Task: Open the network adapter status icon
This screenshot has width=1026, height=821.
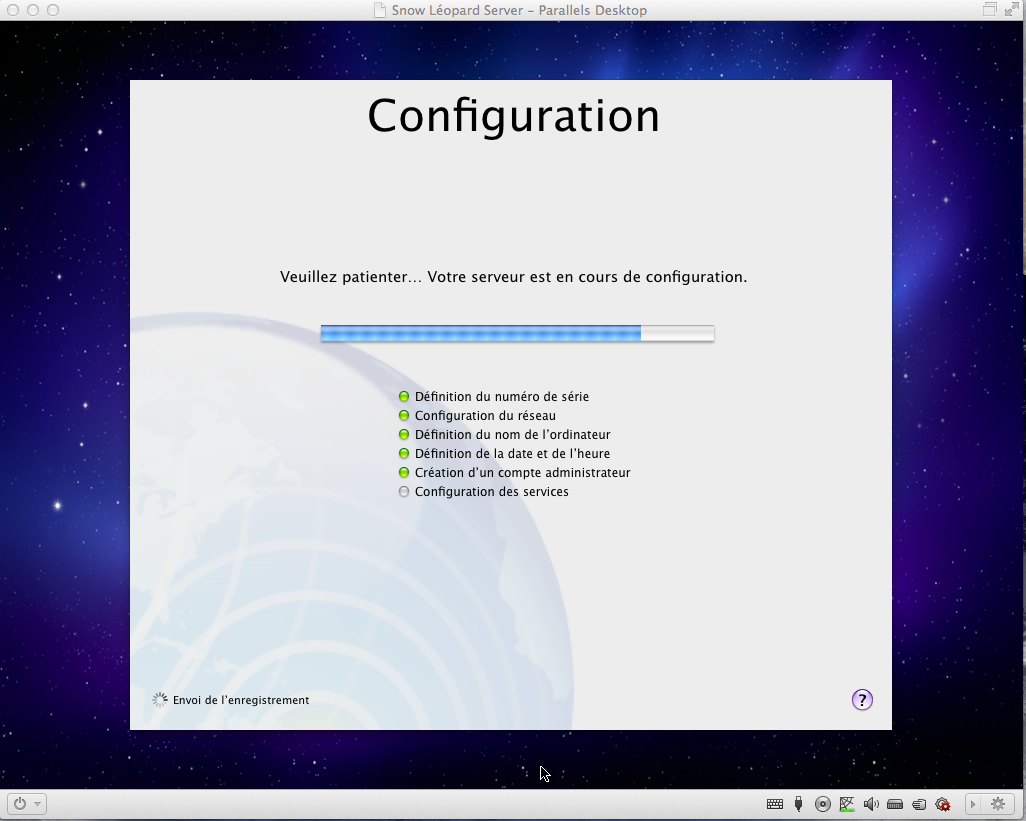Action: click(x=847, y=804)
